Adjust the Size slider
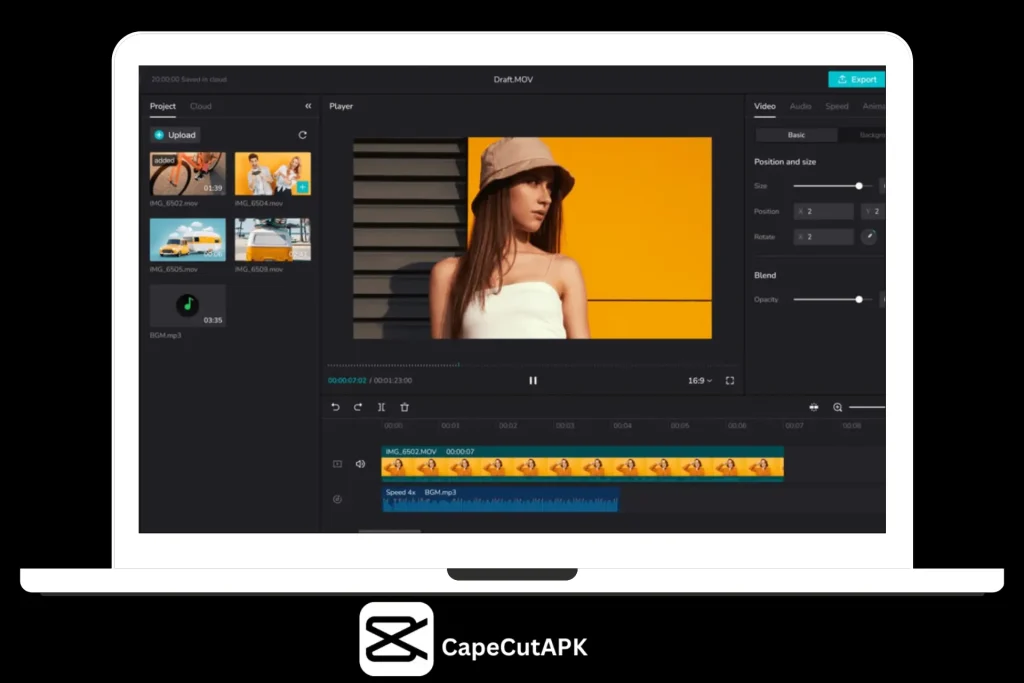This screenshot has height=683, width=1024. [x=833, y=186]
